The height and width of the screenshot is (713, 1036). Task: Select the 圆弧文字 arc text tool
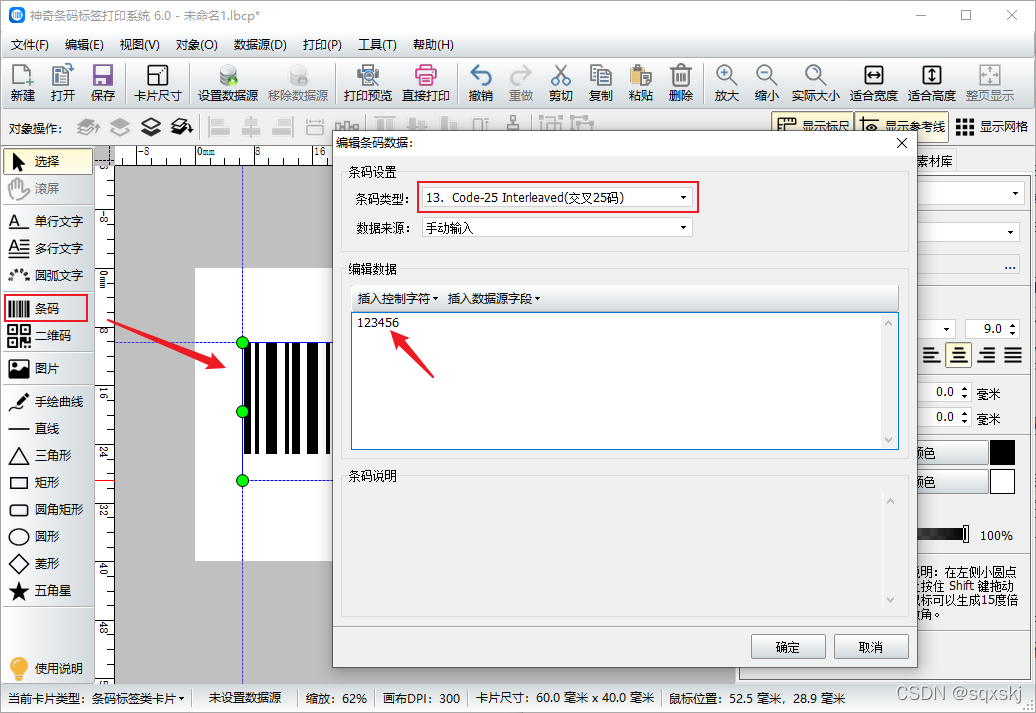[46, 276]
